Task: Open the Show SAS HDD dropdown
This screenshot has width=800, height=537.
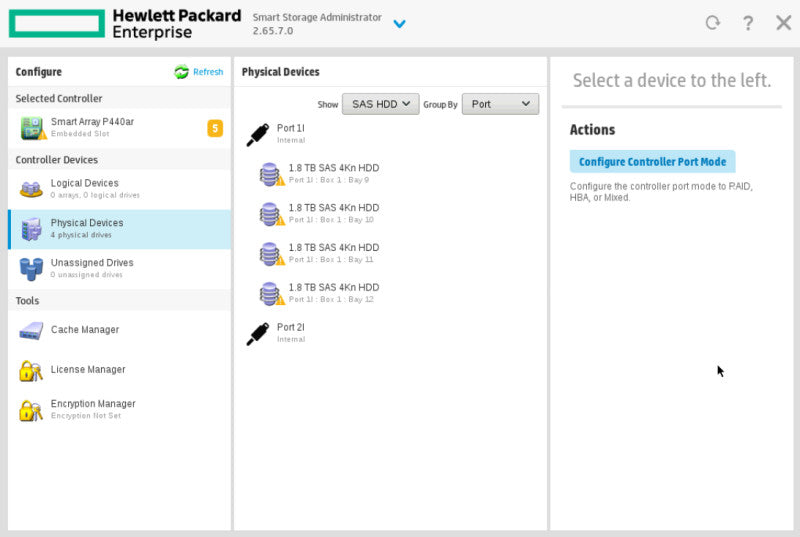Action: pyautogui.click(x=381, y=104)
